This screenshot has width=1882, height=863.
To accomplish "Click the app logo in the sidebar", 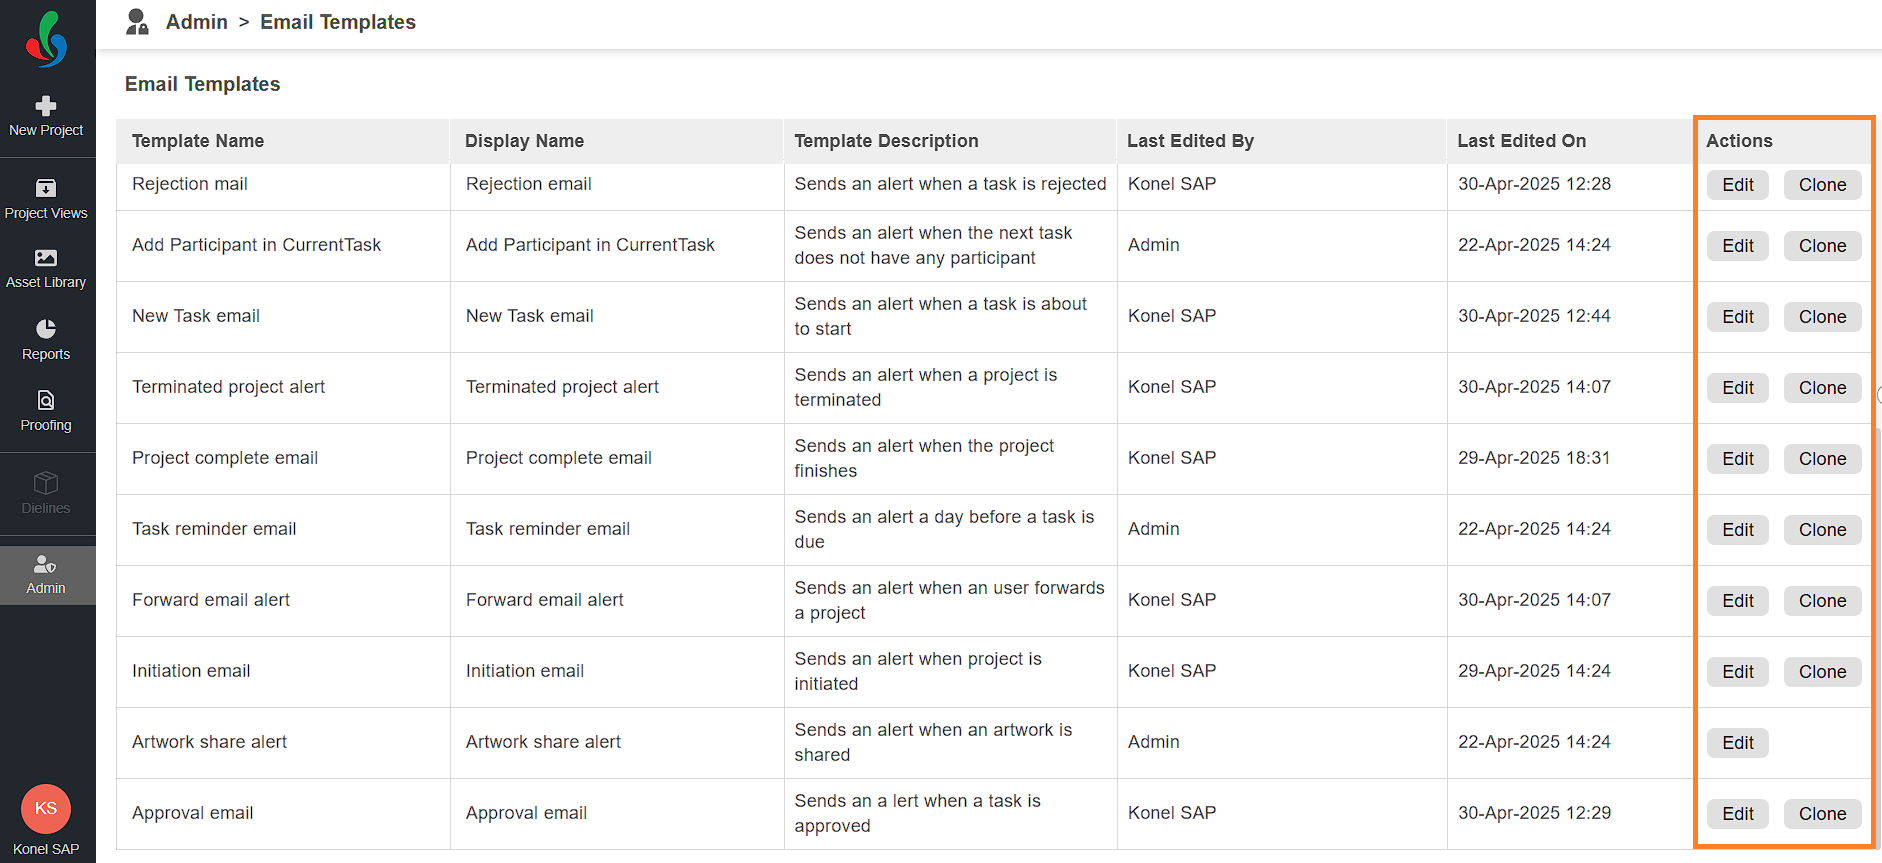I will [x=46, y=40].
